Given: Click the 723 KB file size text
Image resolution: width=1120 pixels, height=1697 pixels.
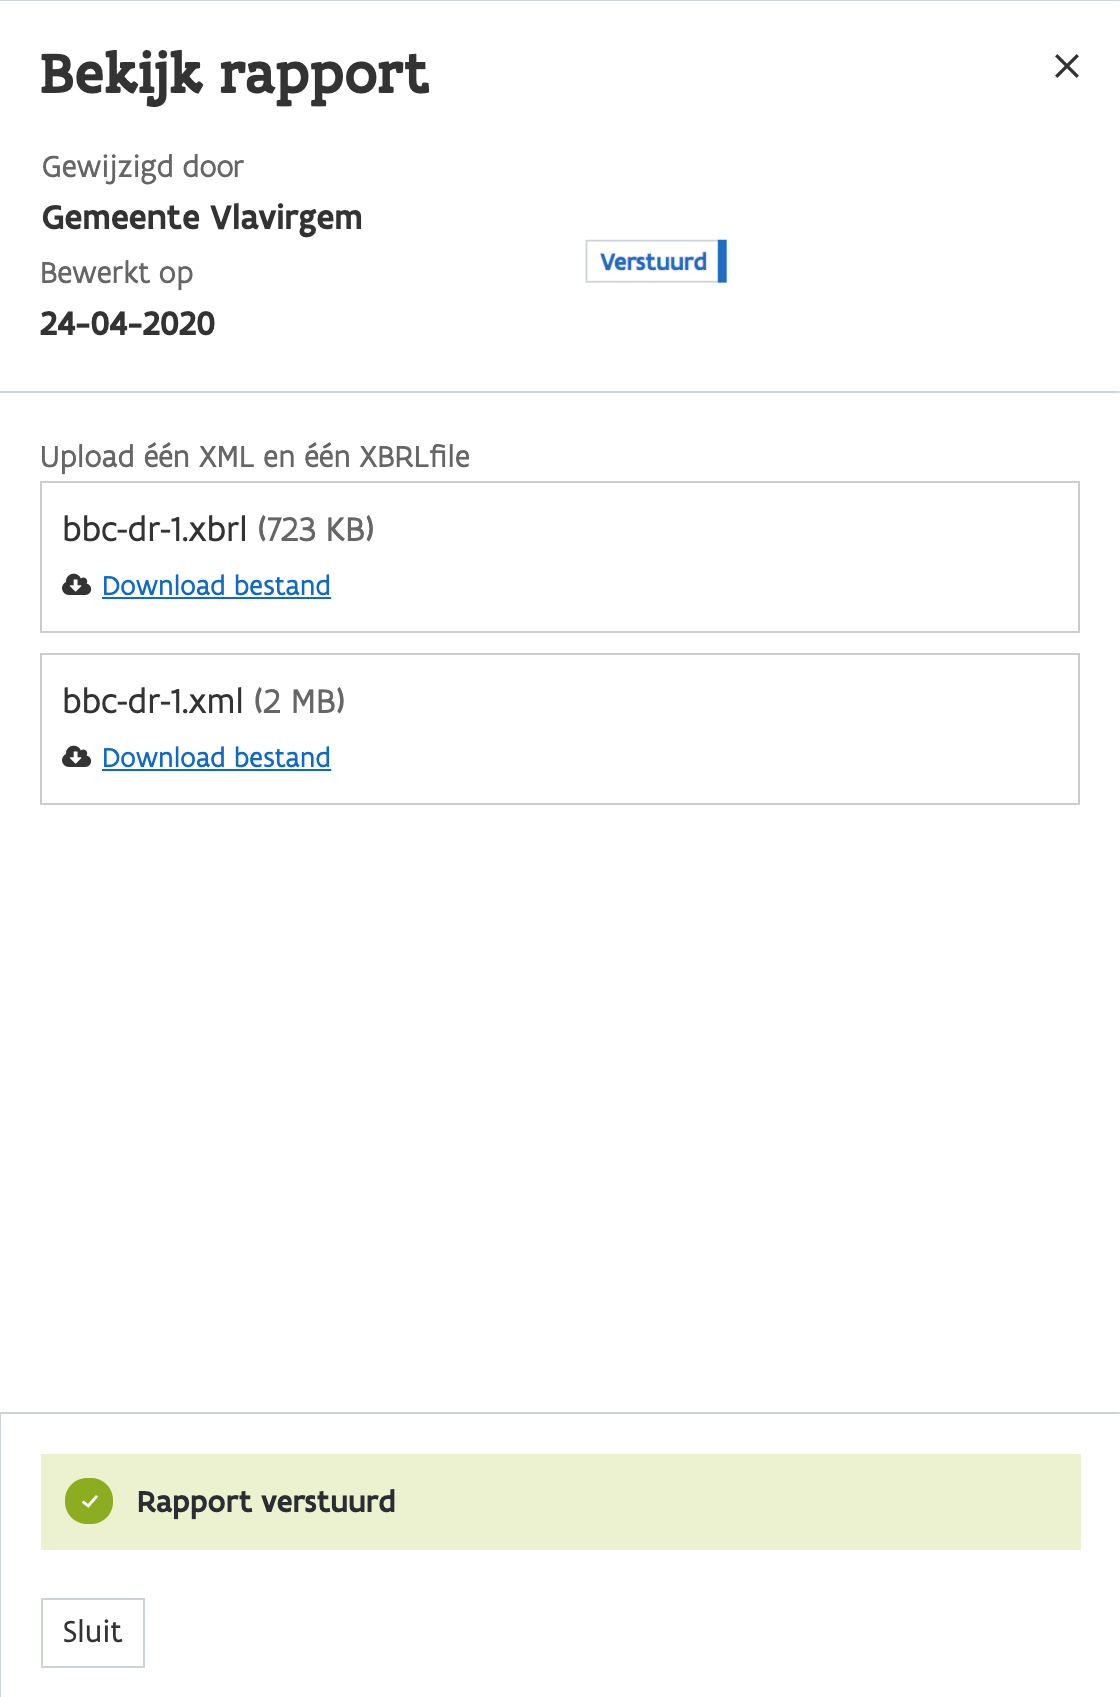Looking at the screenshot, I should point(316,529).
